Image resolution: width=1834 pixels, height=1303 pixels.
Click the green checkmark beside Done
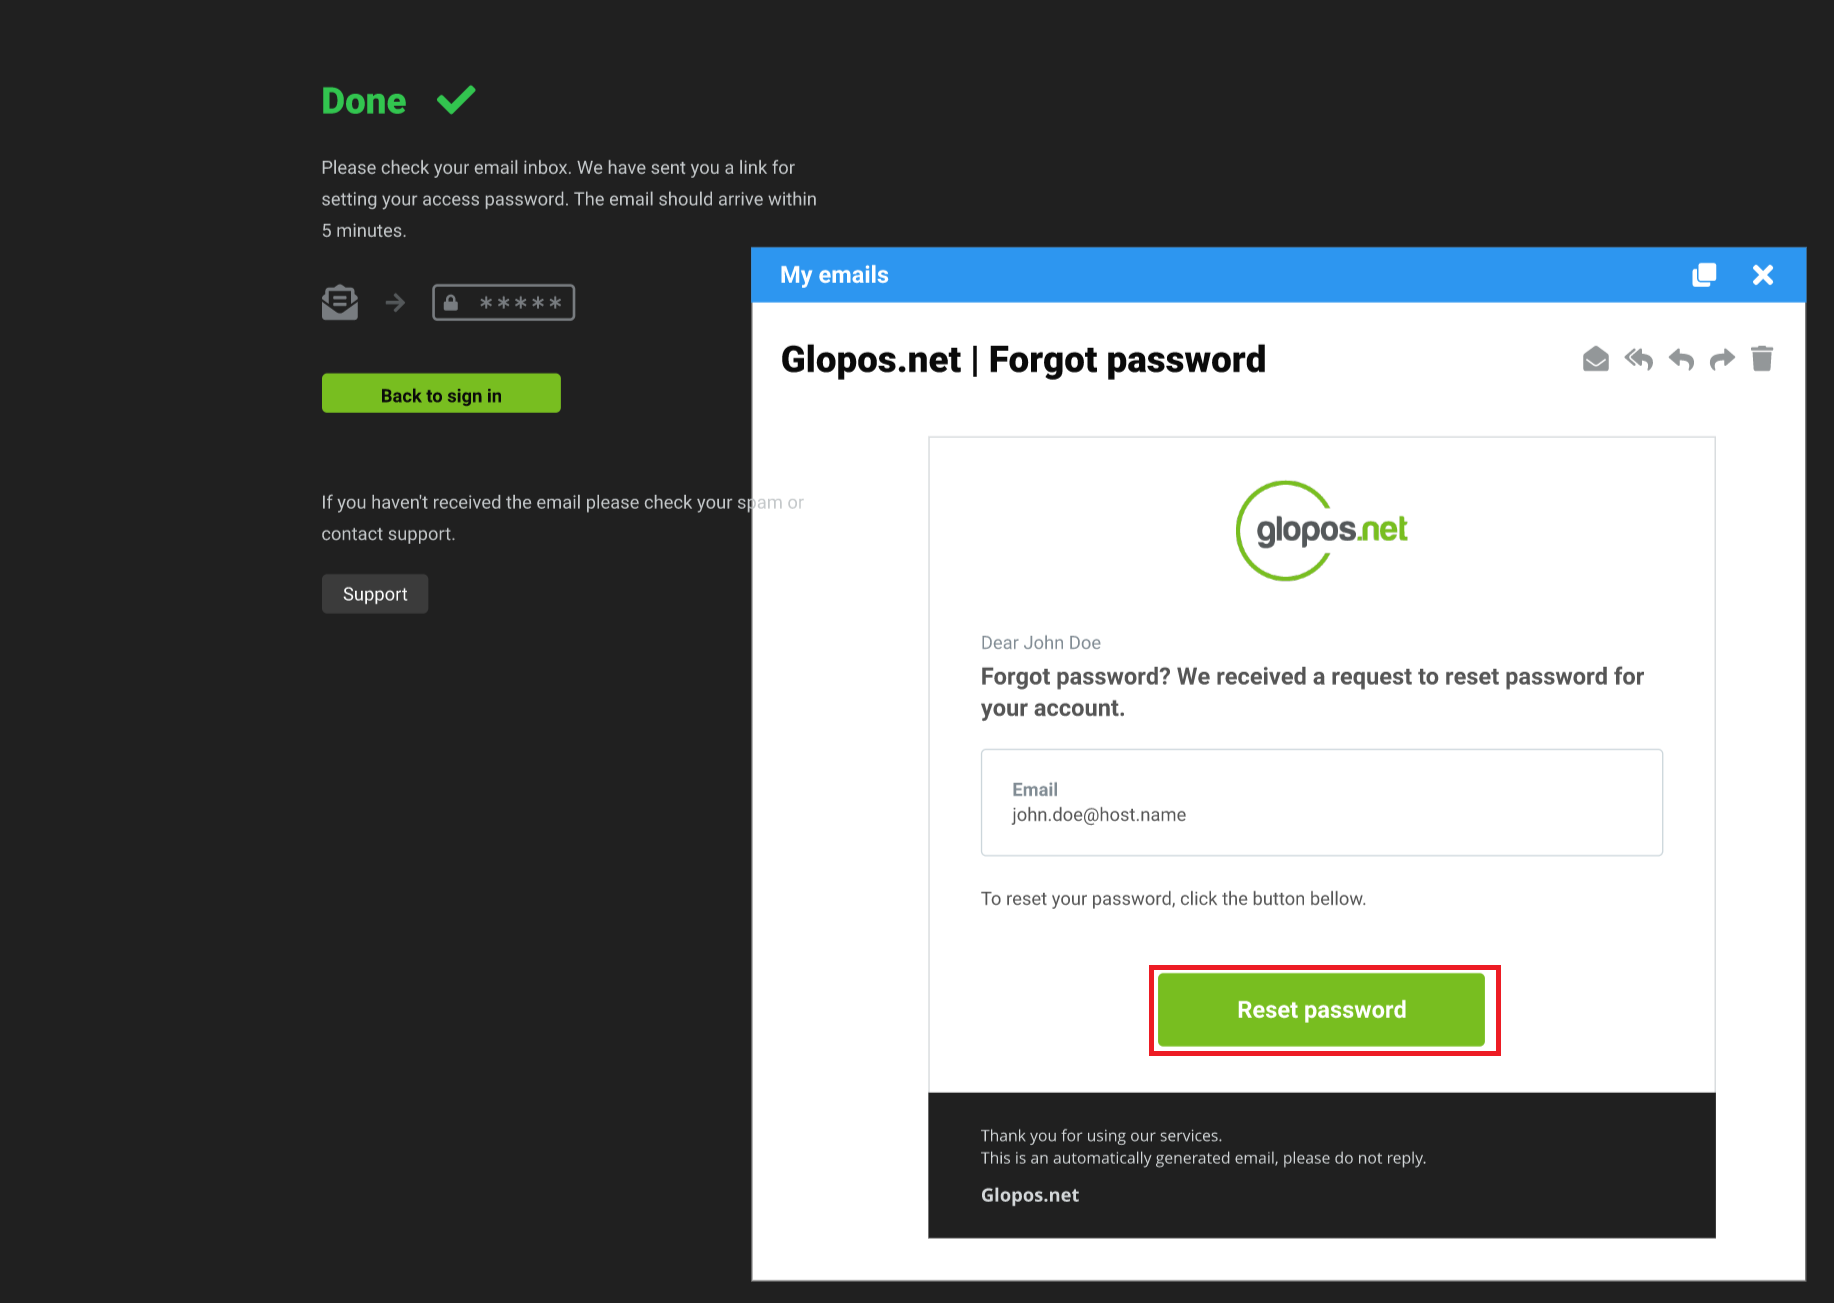[456, 100]
